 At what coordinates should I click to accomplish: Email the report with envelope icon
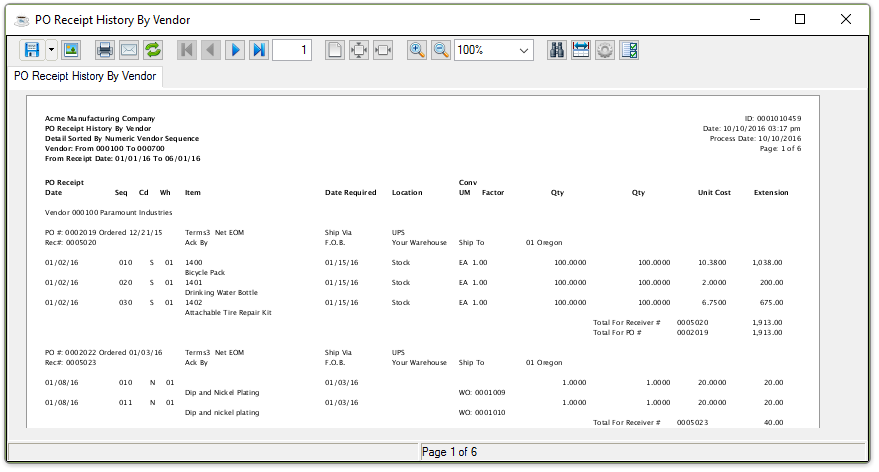coord(128,50)
